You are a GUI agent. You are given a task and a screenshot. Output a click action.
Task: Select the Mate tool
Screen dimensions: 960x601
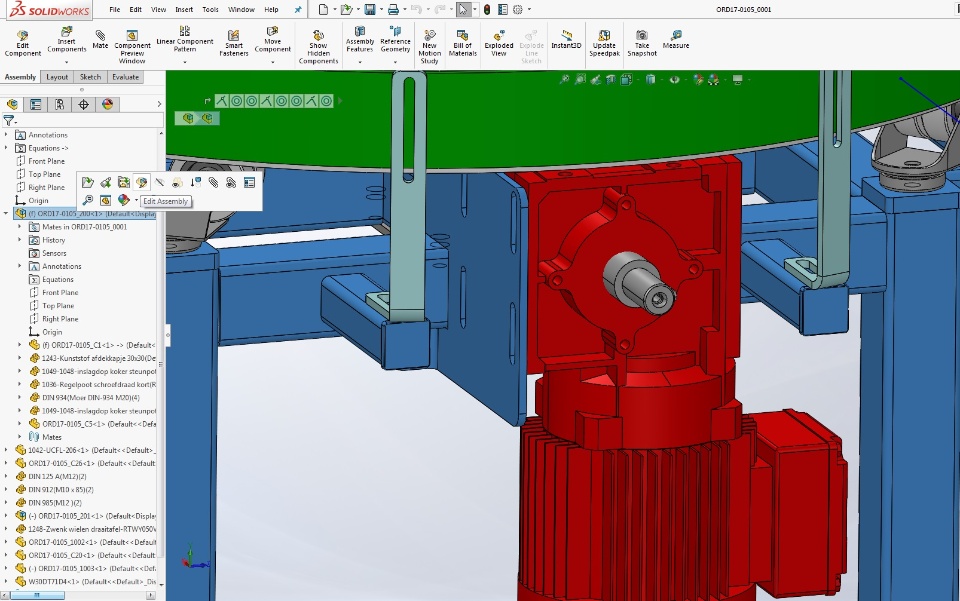[x=100, y=39]
